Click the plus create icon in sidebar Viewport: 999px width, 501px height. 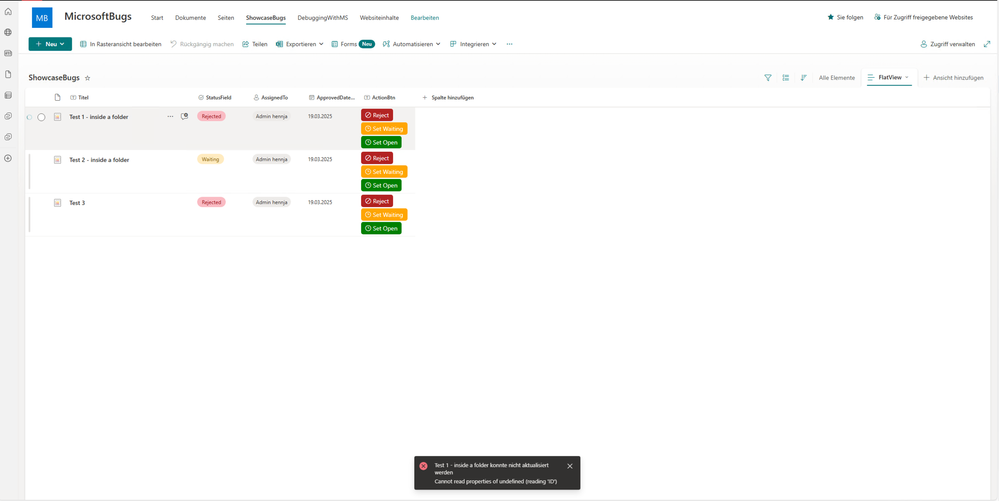(8, 158)
